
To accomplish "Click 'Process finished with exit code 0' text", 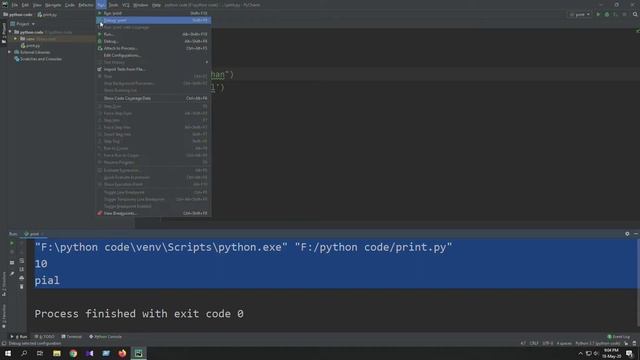I will (x=139, y=314).
